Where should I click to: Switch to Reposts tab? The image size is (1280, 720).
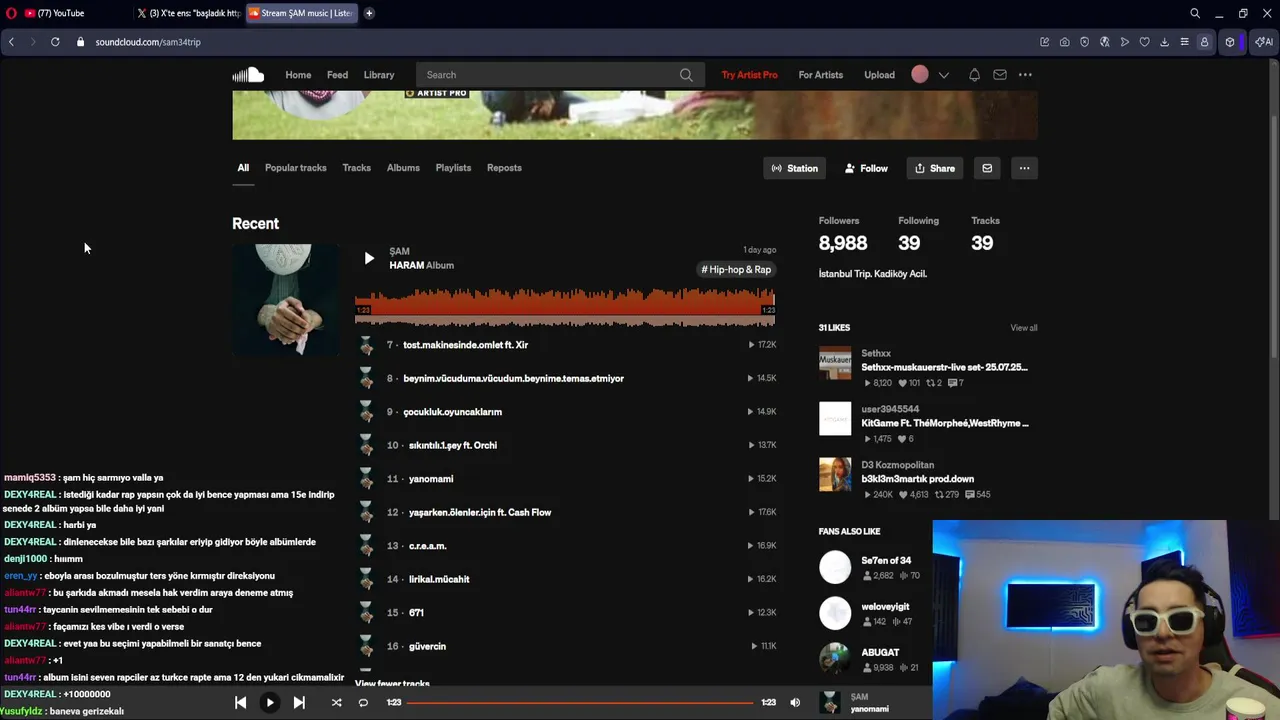[x=504, y=168]
